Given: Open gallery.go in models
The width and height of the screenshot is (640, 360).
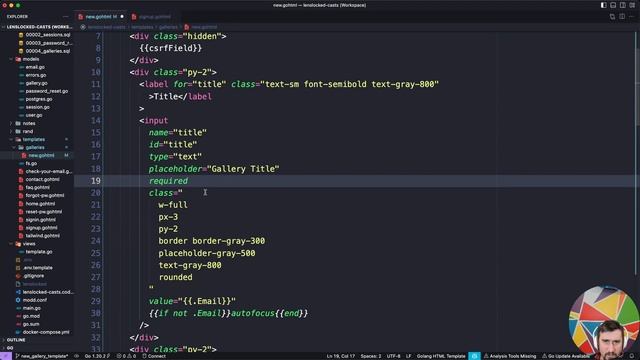Looking at the screenshot, I should [x=37, y=83].
